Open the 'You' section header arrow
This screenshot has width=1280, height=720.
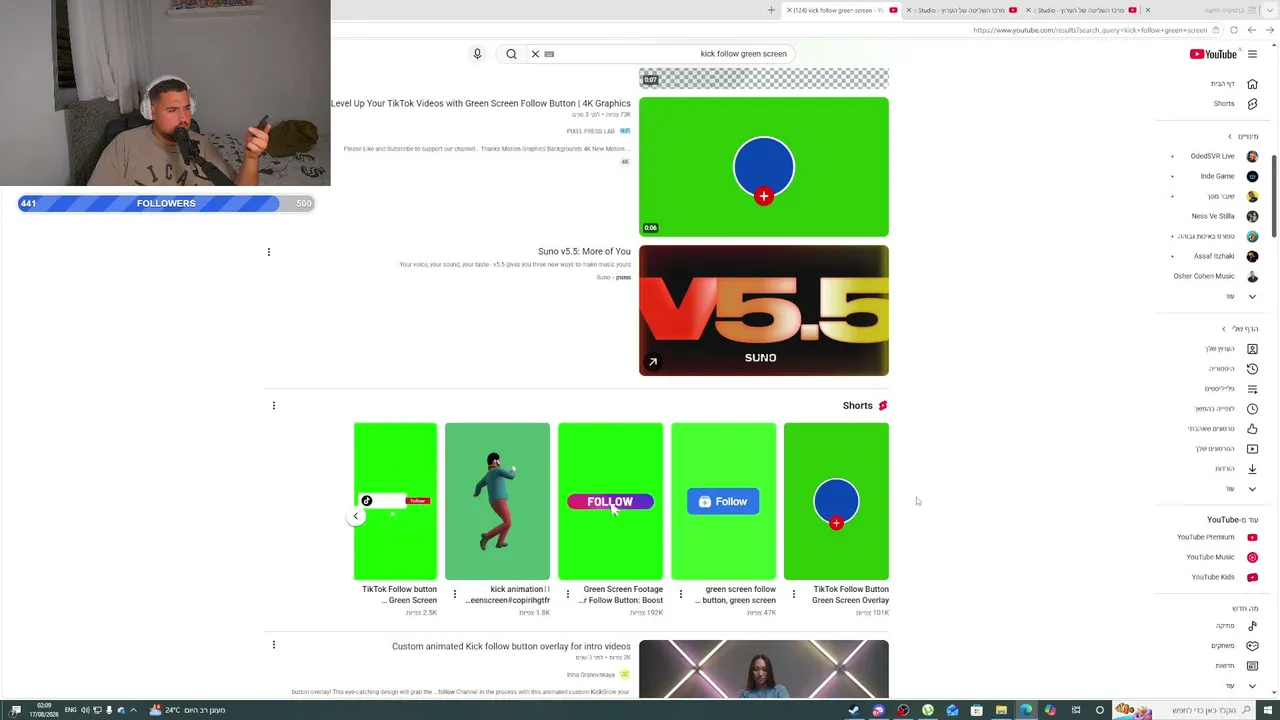pos(1223,329)
